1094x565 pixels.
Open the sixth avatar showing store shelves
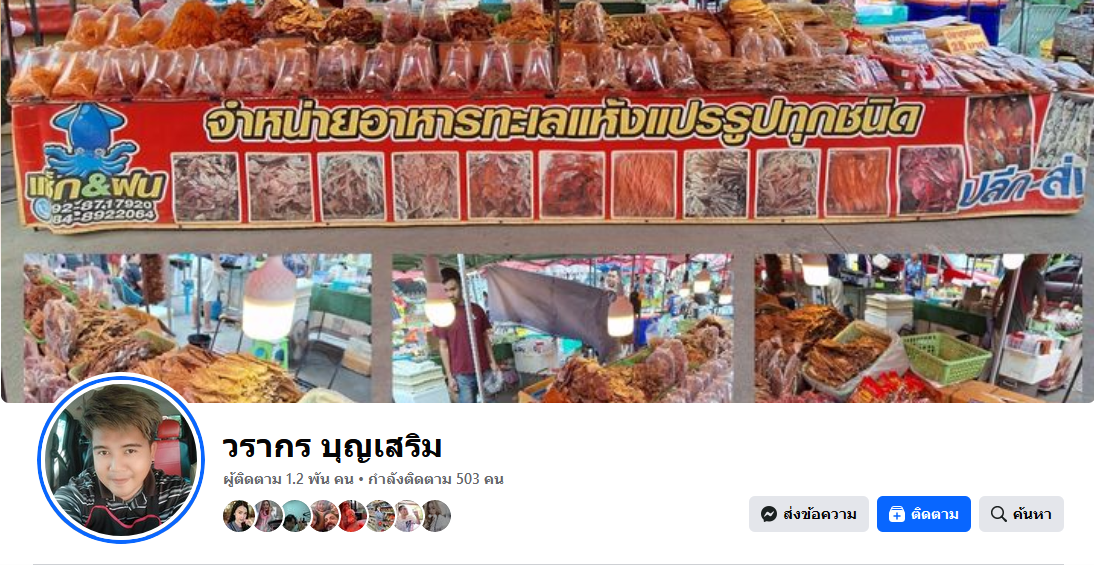[380, 516]
